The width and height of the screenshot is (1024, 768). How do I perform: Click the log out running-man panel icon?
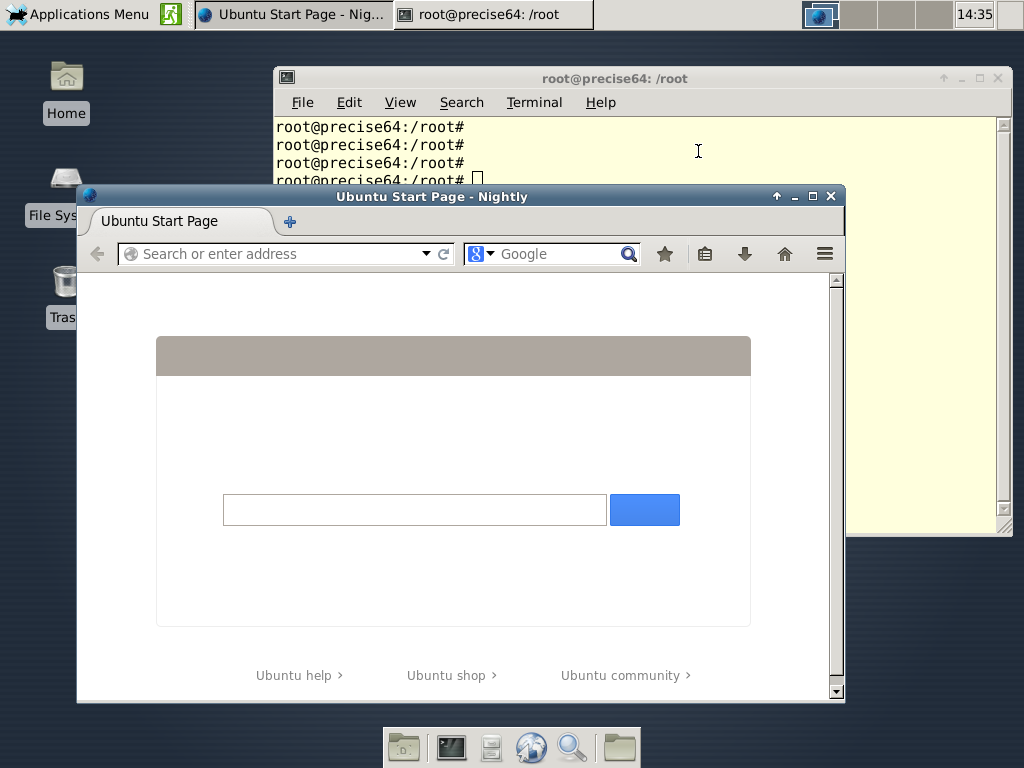click(x=171, y=14)
